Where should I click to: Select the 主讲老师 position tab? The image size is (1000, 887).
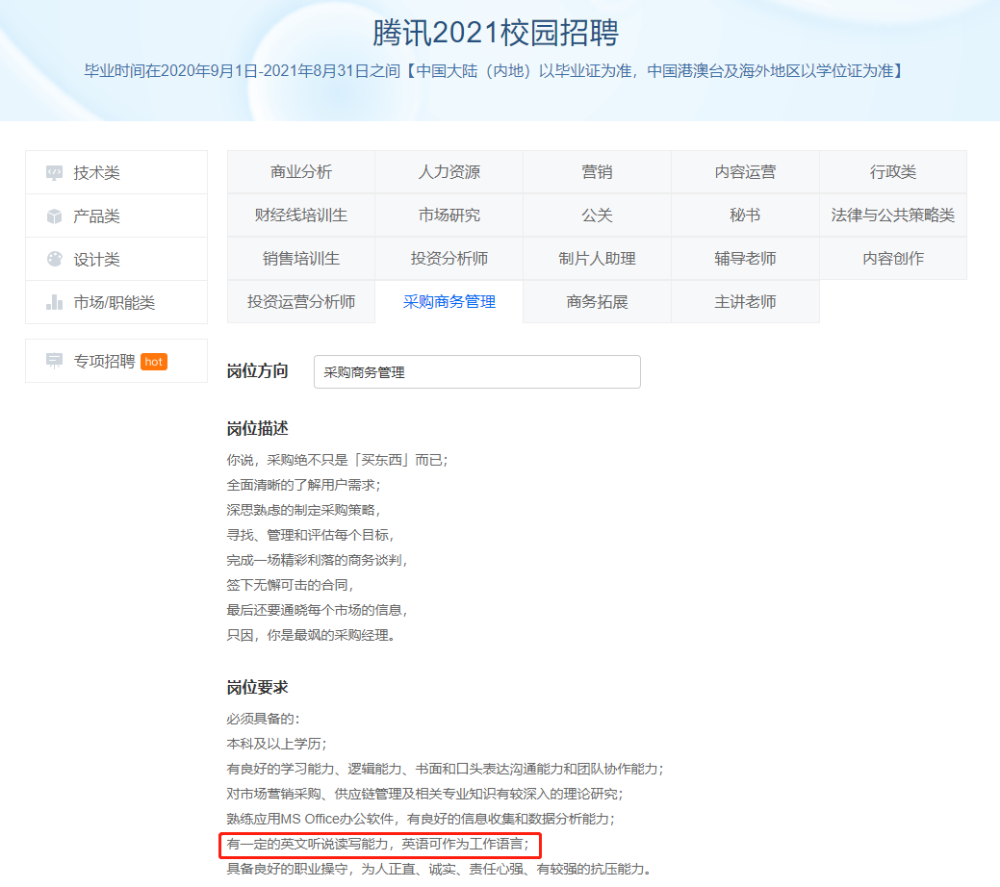[745, 302]
